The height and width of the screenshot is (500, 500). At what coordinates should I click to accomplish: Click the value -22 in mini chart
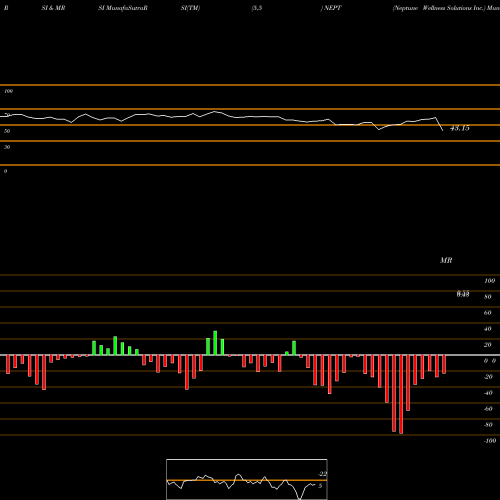(x=322, y=474)
